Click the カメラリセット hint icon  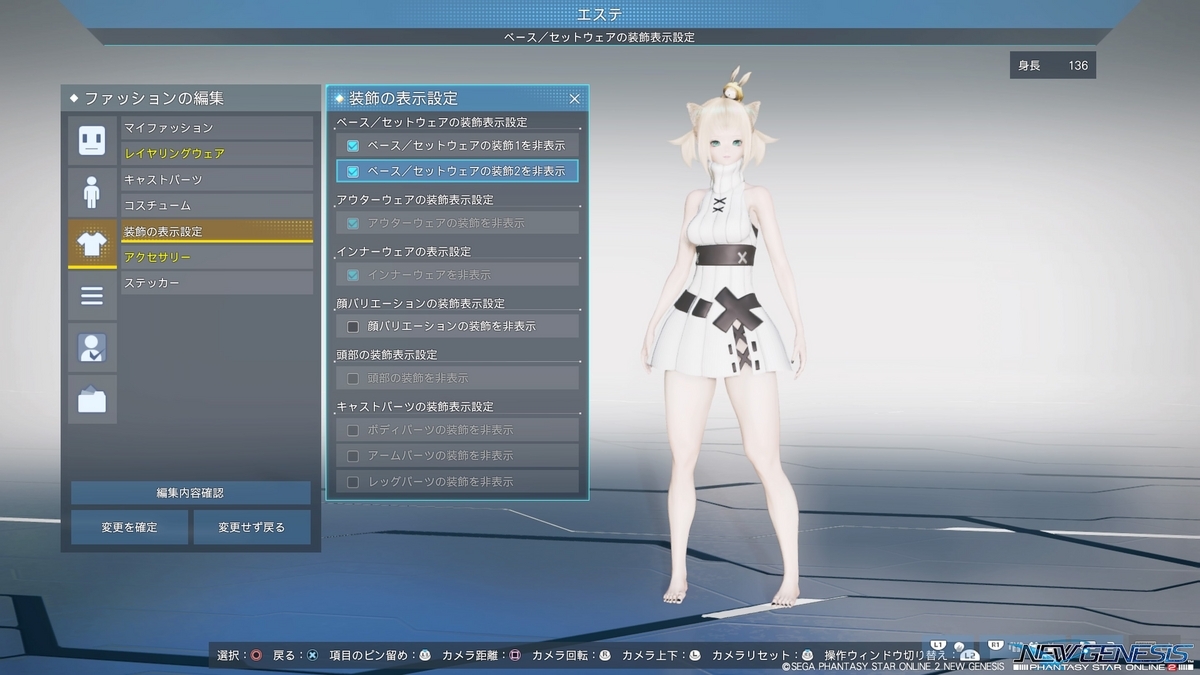pos(808,656)
